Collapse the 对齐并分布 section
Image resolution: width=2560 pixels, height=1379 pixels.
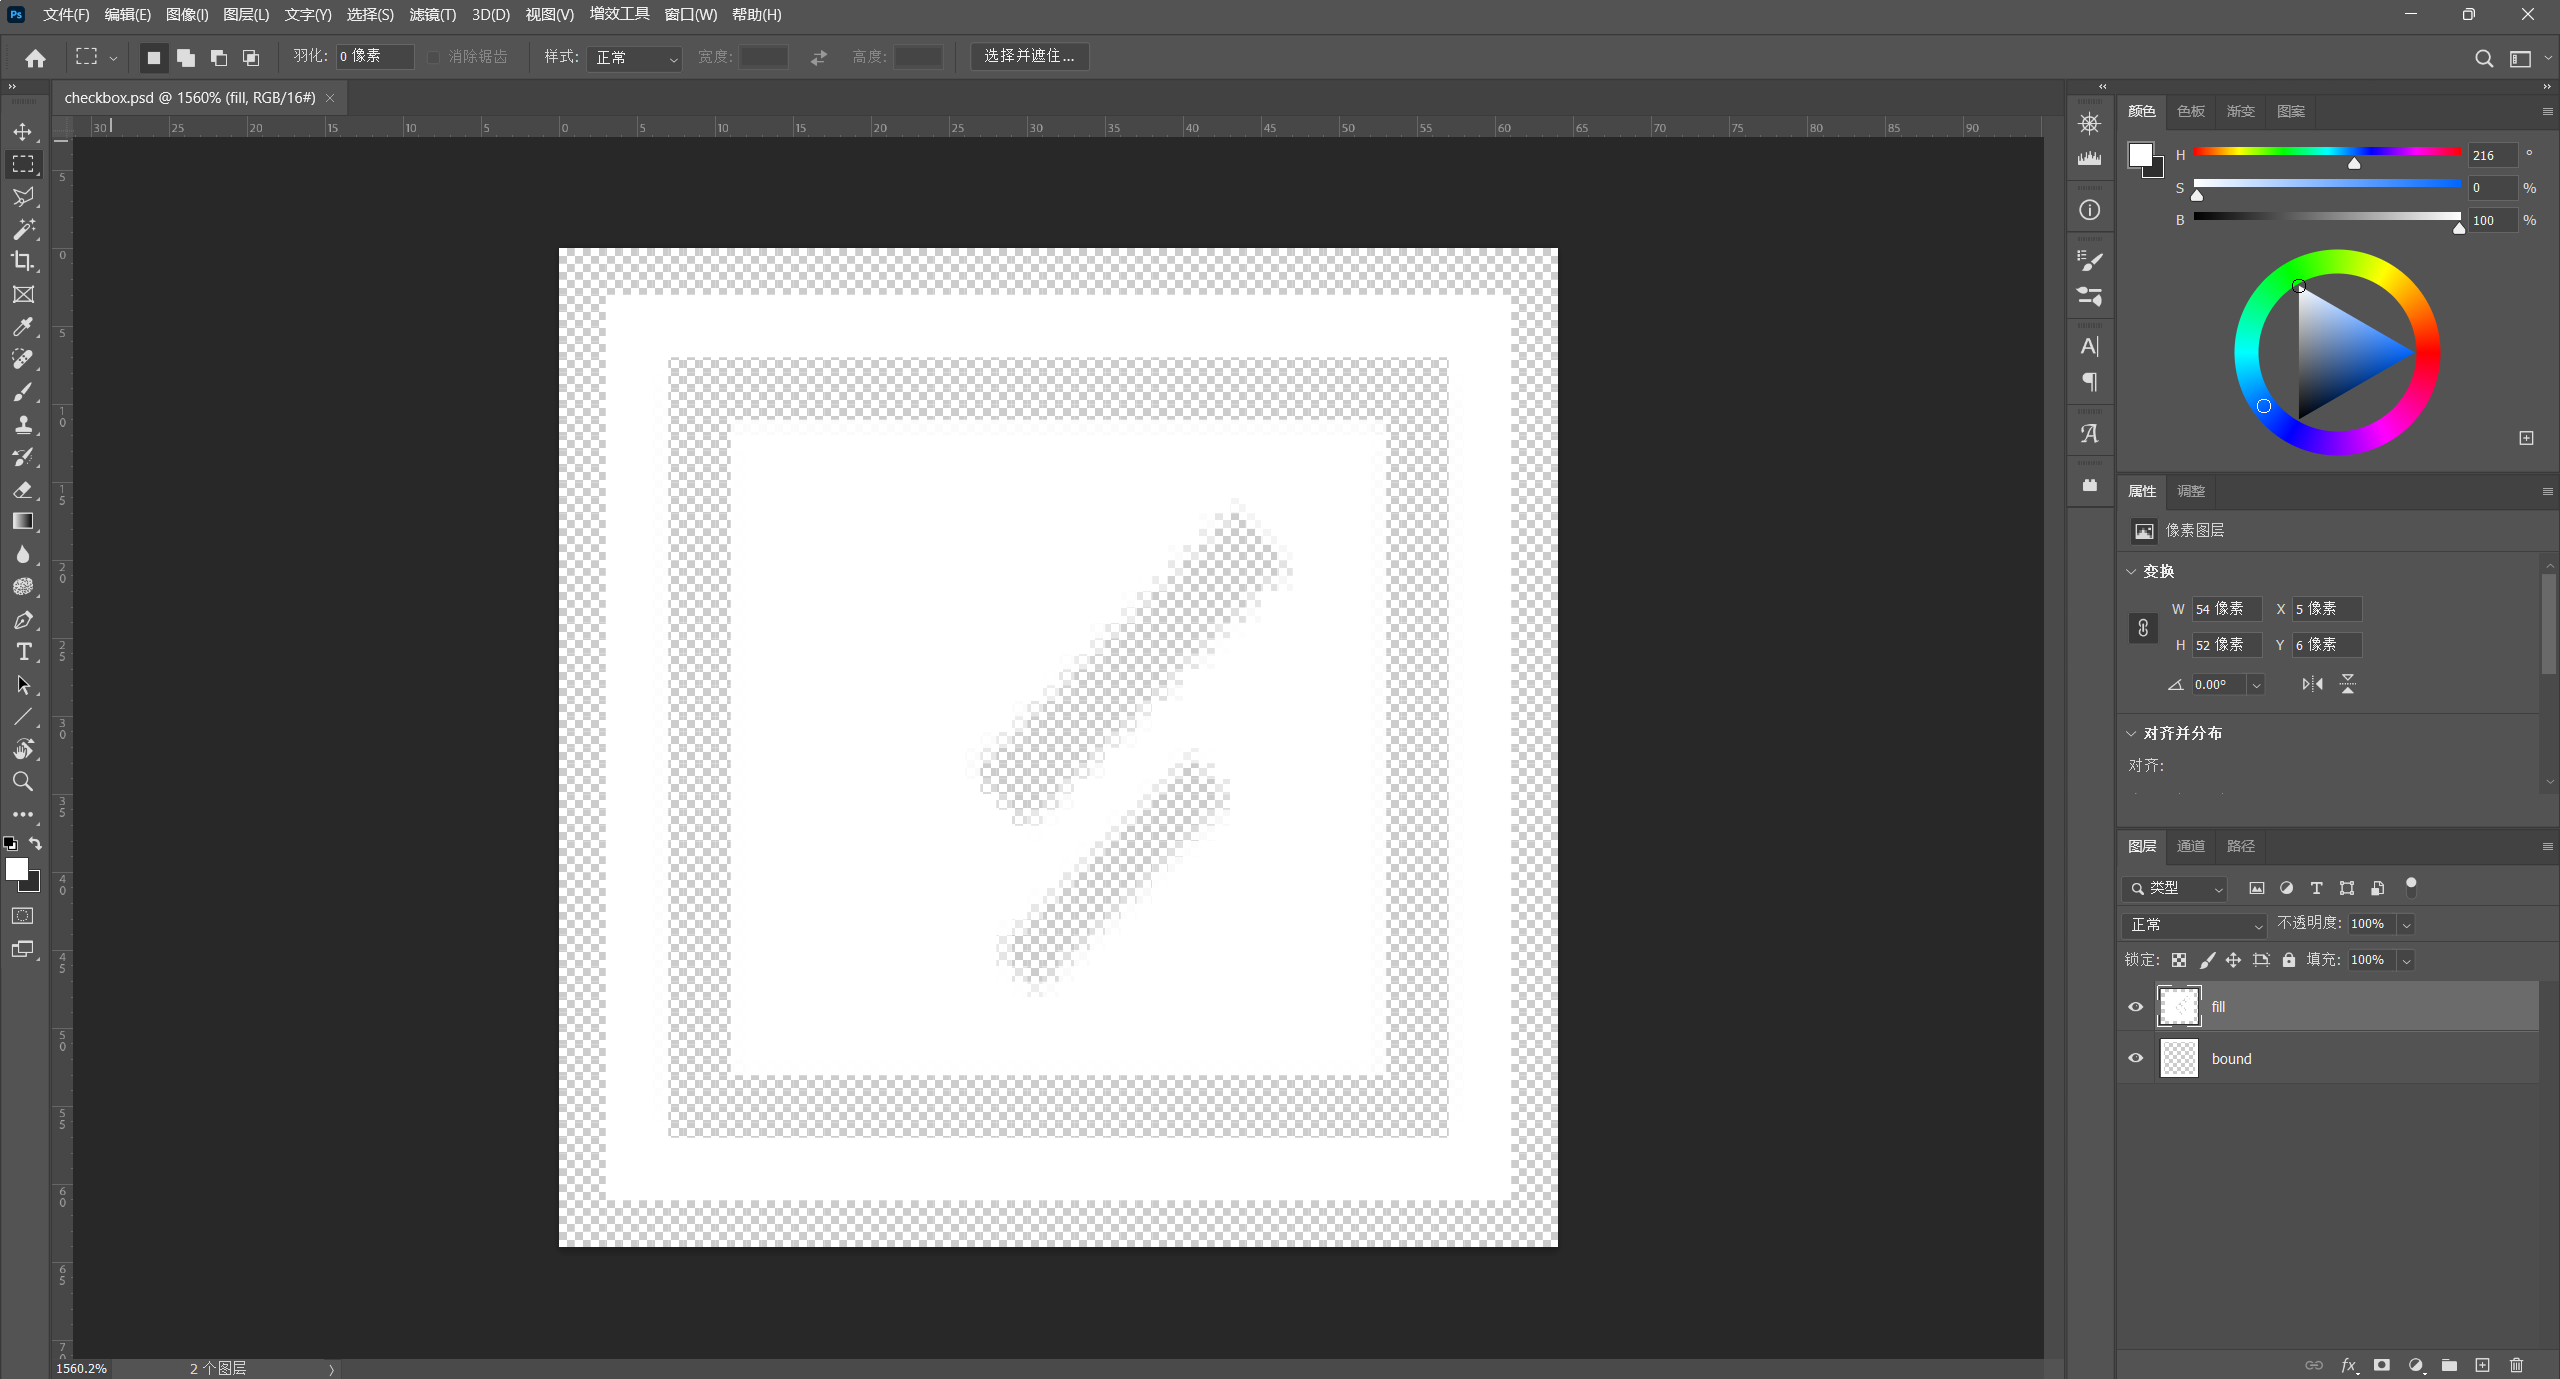(x=2131, y=733)
